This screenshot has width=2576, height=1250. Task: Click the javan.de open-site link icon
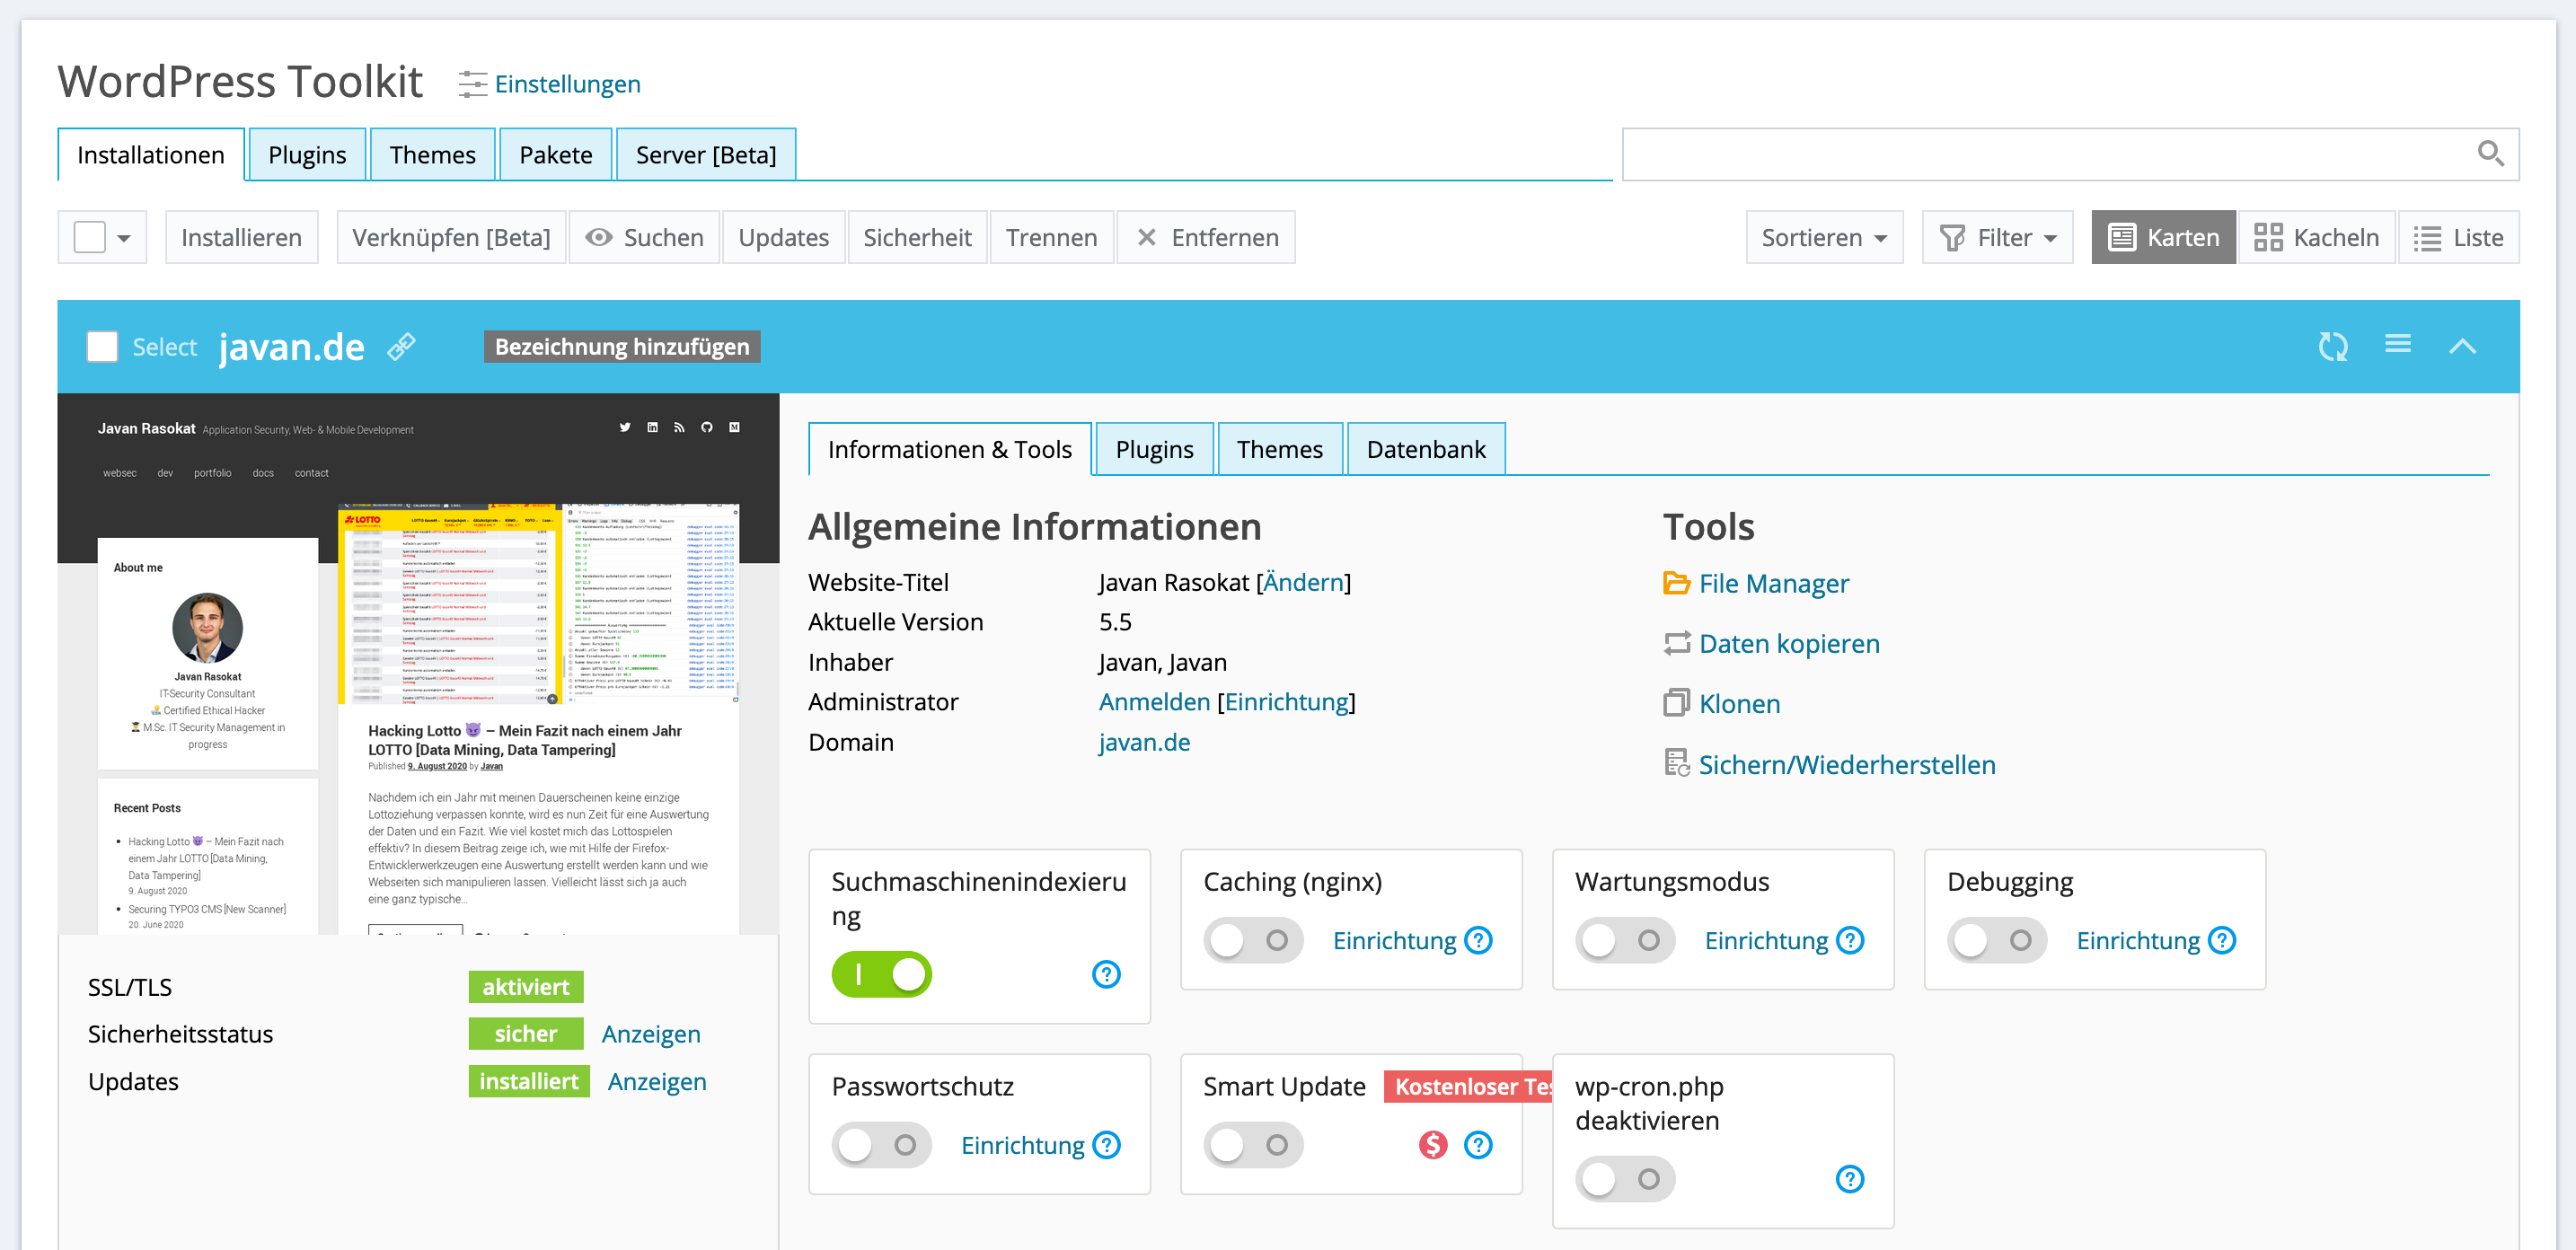[401, 347]
